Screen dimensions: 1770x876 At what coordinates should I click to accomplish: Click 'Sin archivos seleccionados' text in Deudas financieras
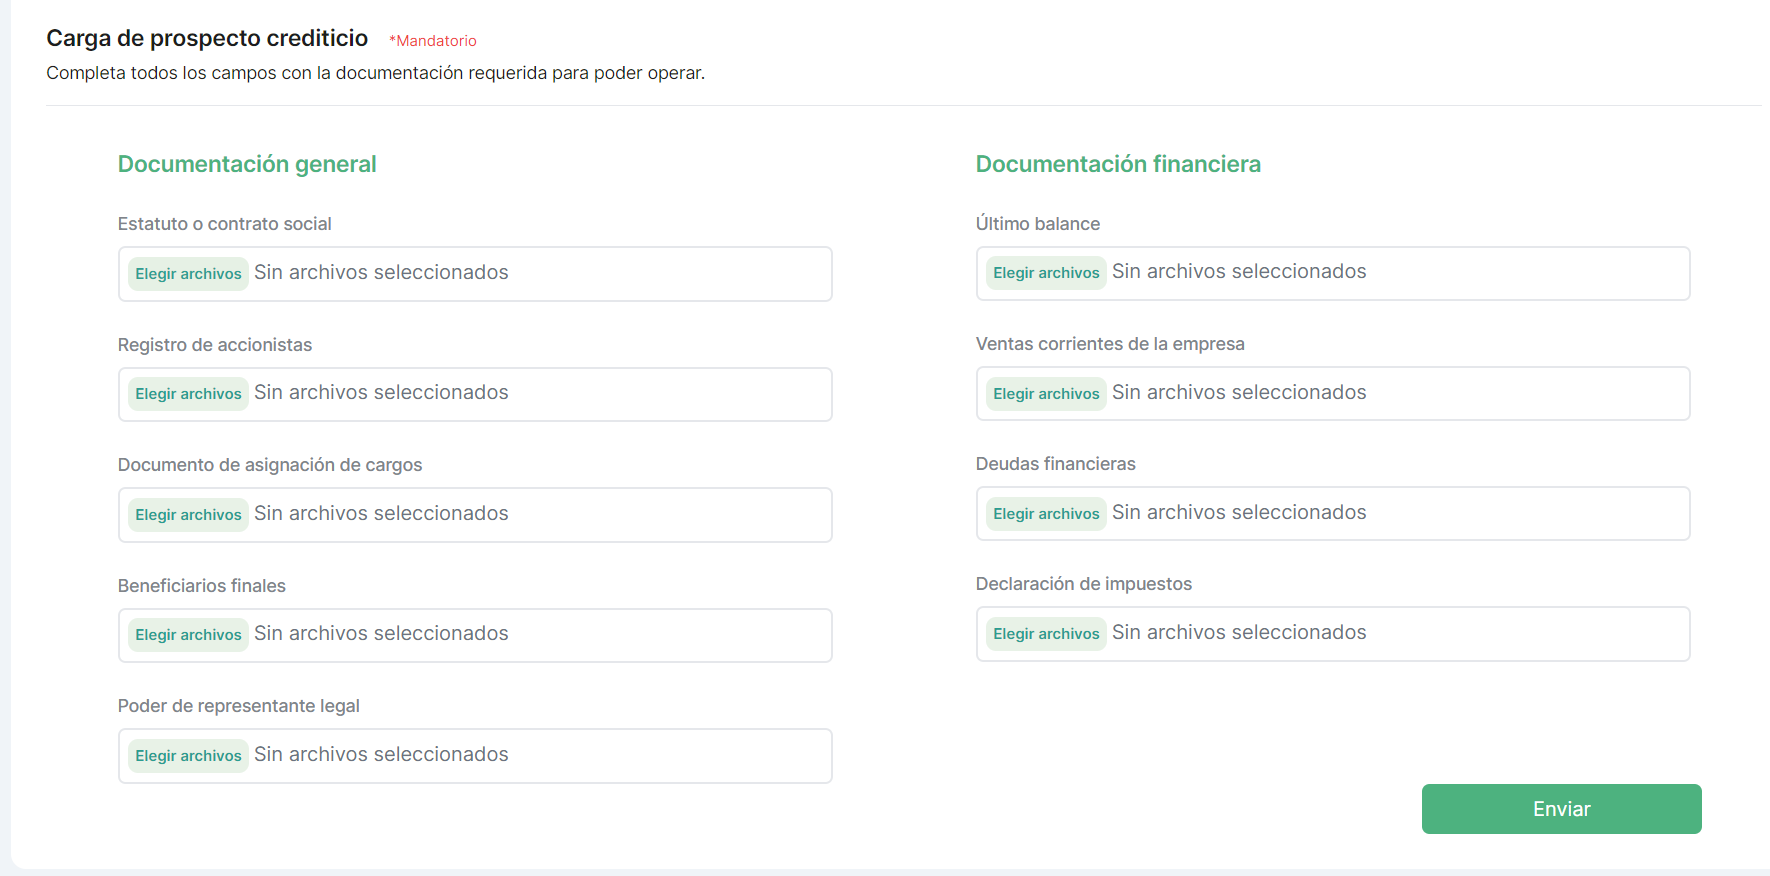(1239, 513)
